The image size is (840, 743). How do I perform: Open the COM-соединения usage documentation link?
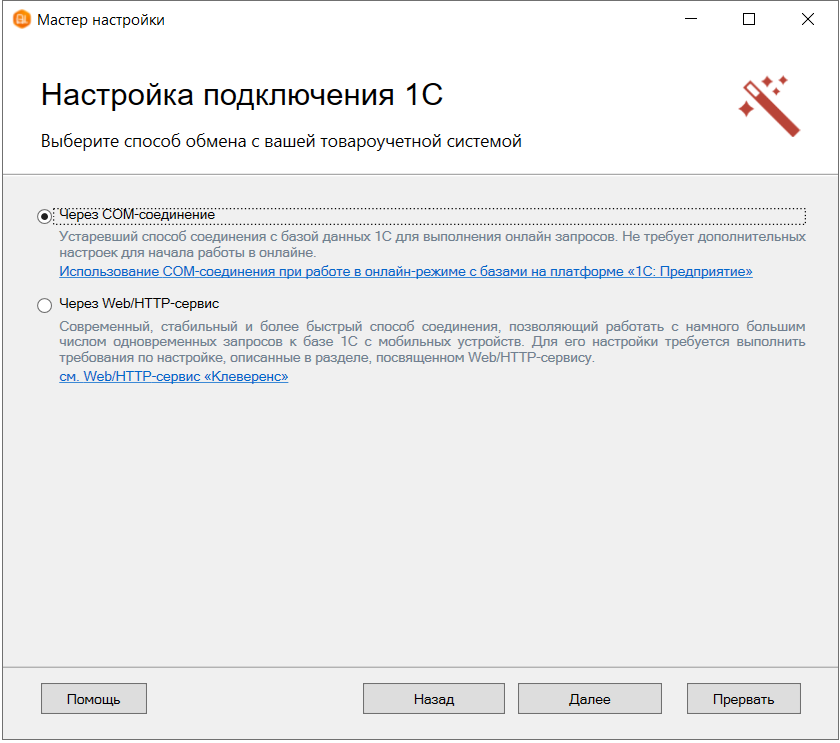point(406,272)
